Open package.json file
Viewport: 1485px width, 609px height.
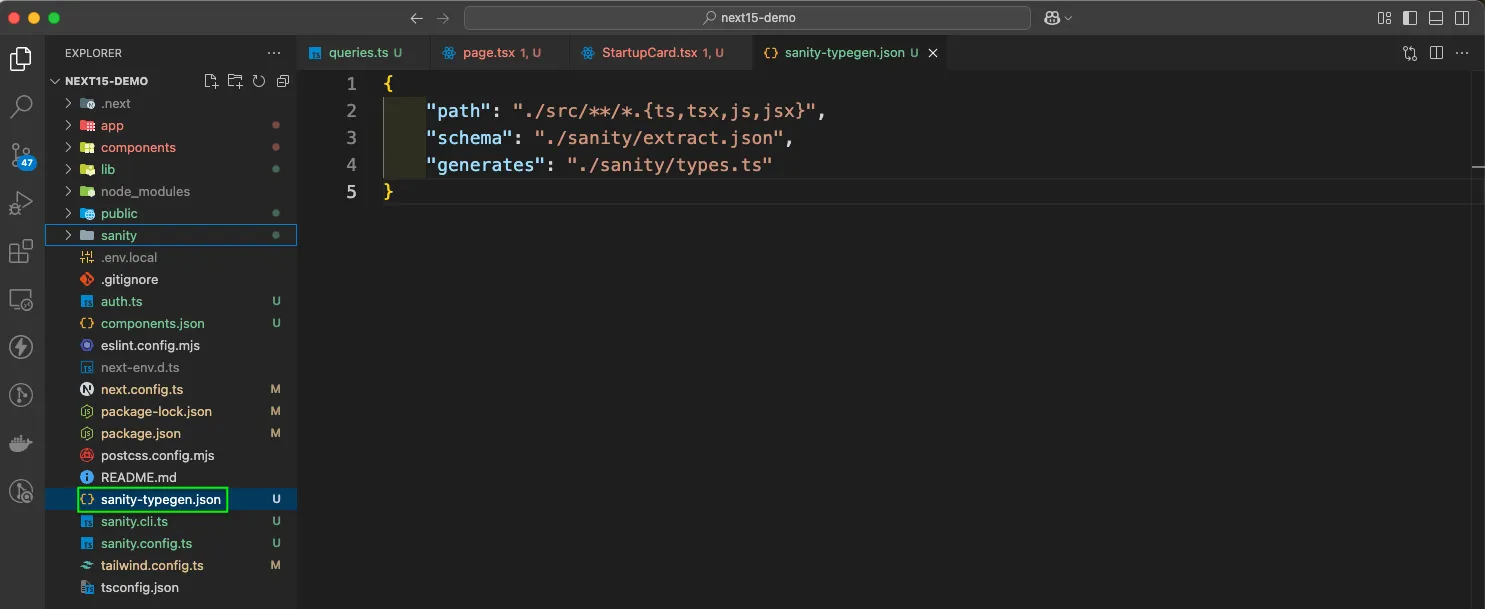(x=171, y=433)
